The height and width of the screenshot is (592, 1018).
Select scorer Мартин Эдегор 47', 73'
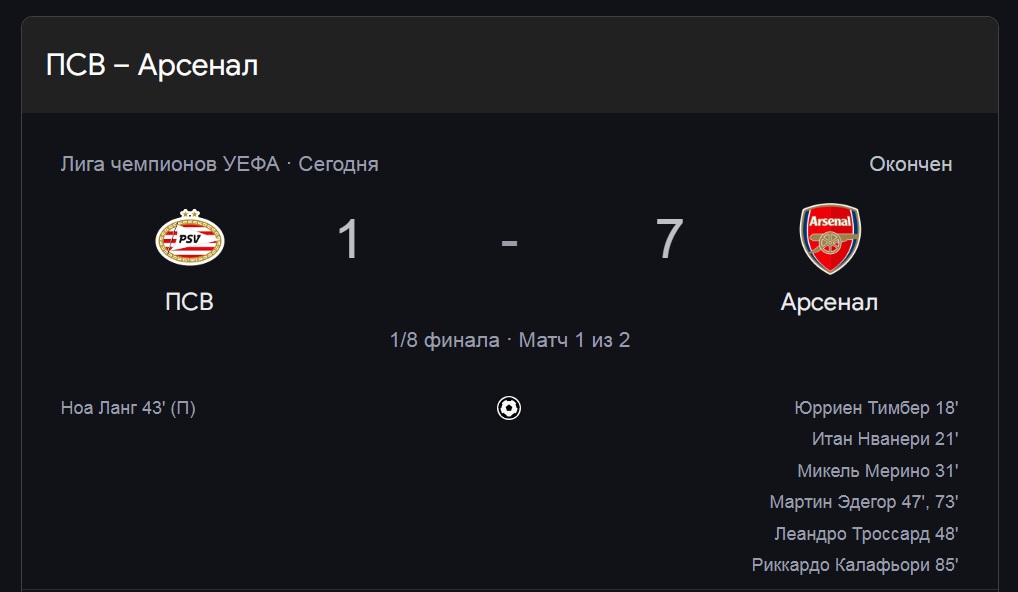864,502
